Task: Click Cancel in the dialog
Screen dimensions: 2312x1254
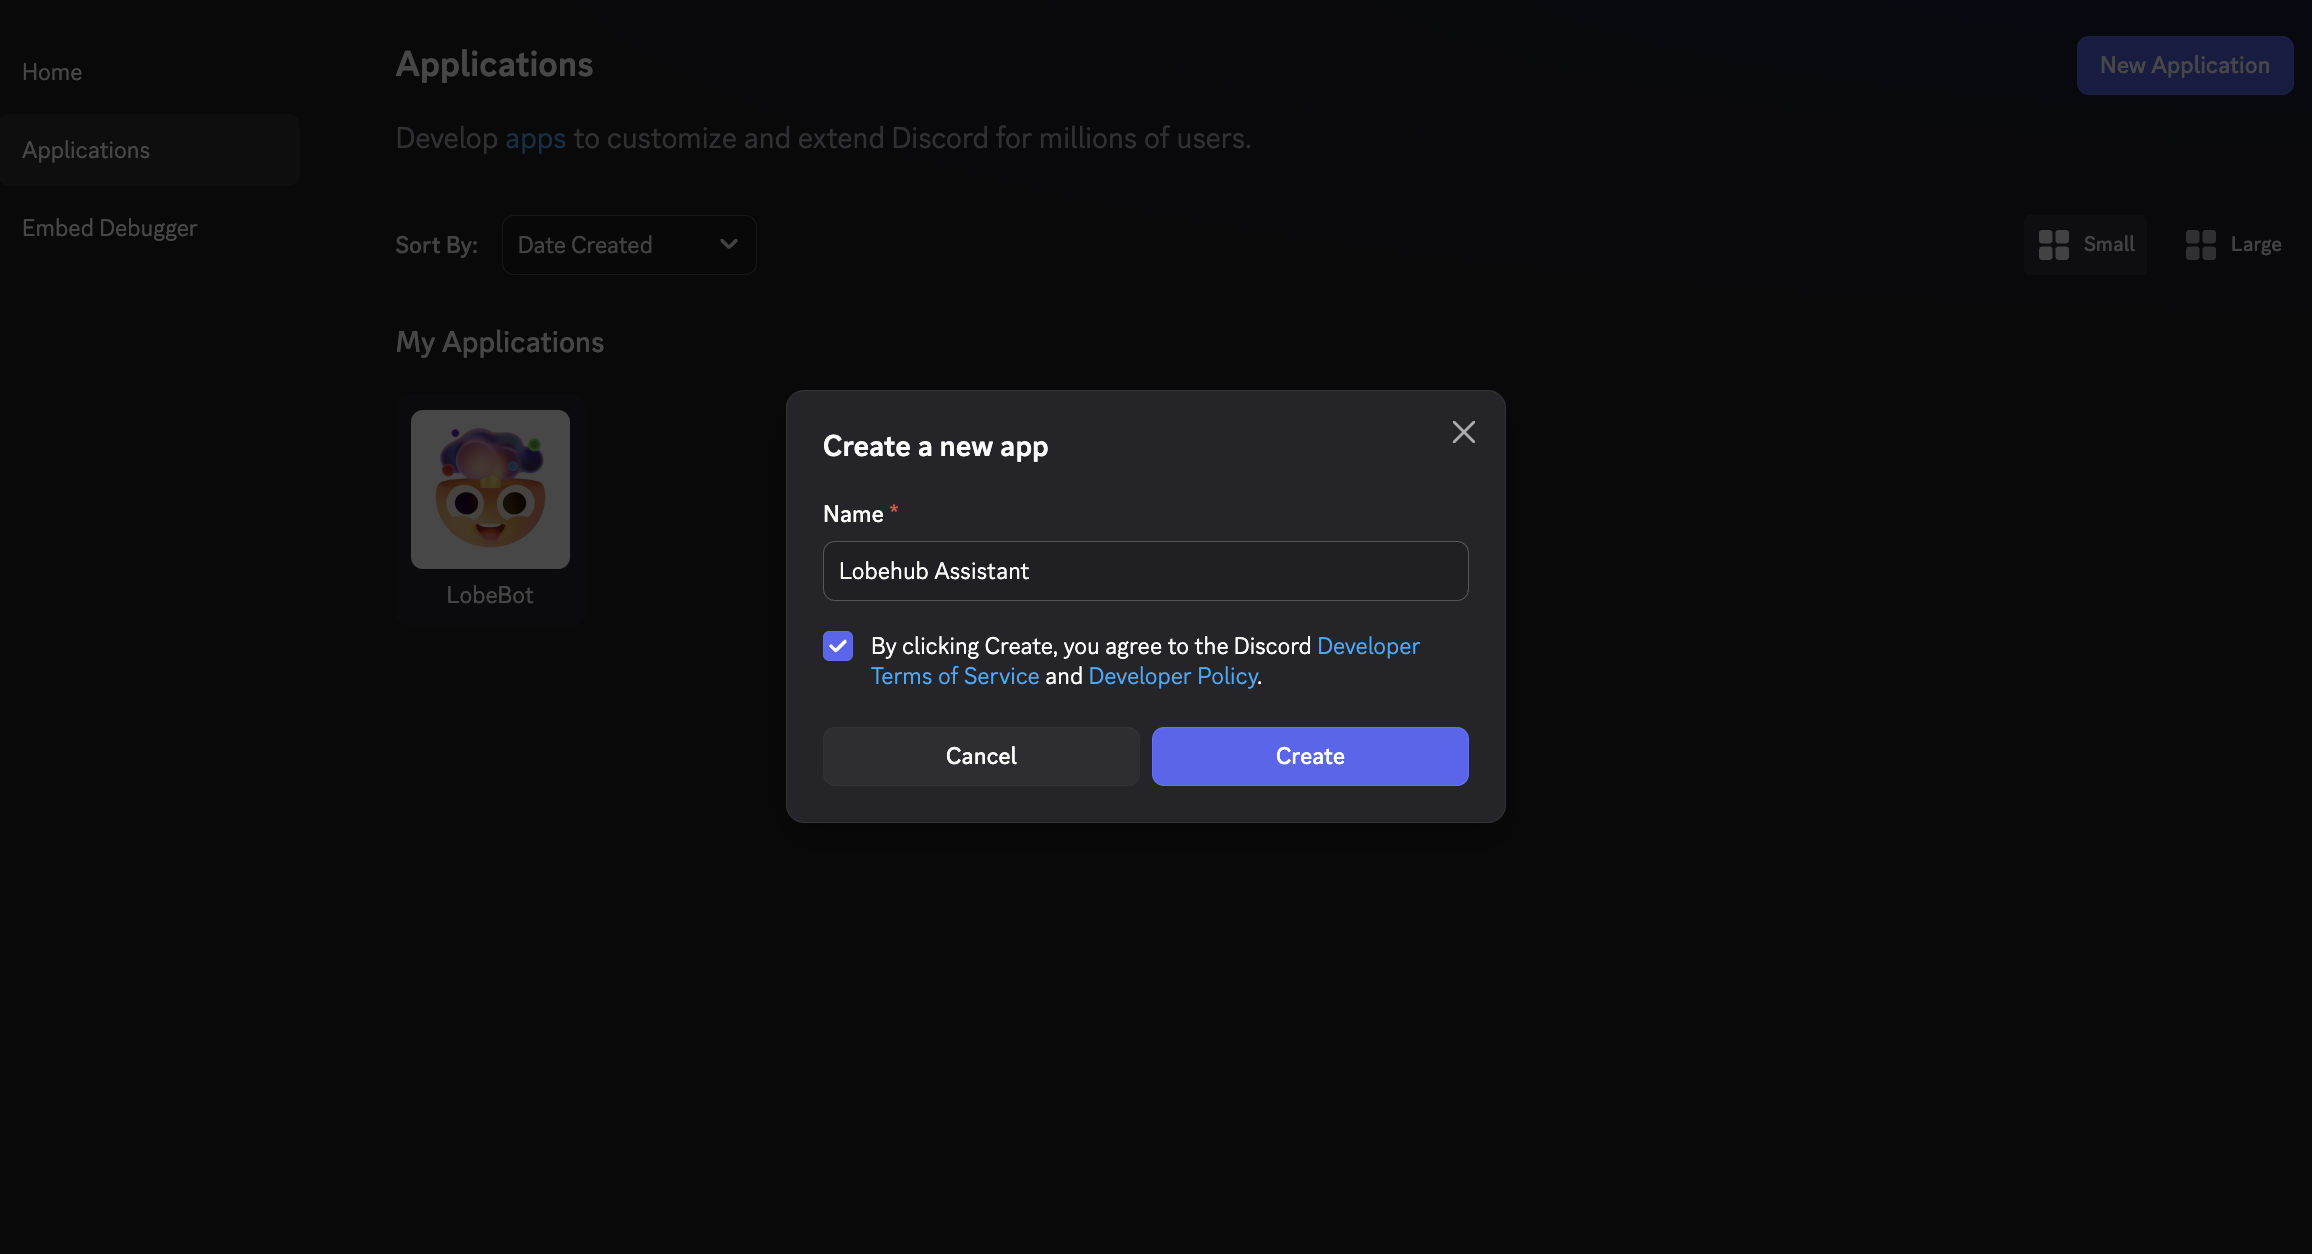Action: [980, 756]
